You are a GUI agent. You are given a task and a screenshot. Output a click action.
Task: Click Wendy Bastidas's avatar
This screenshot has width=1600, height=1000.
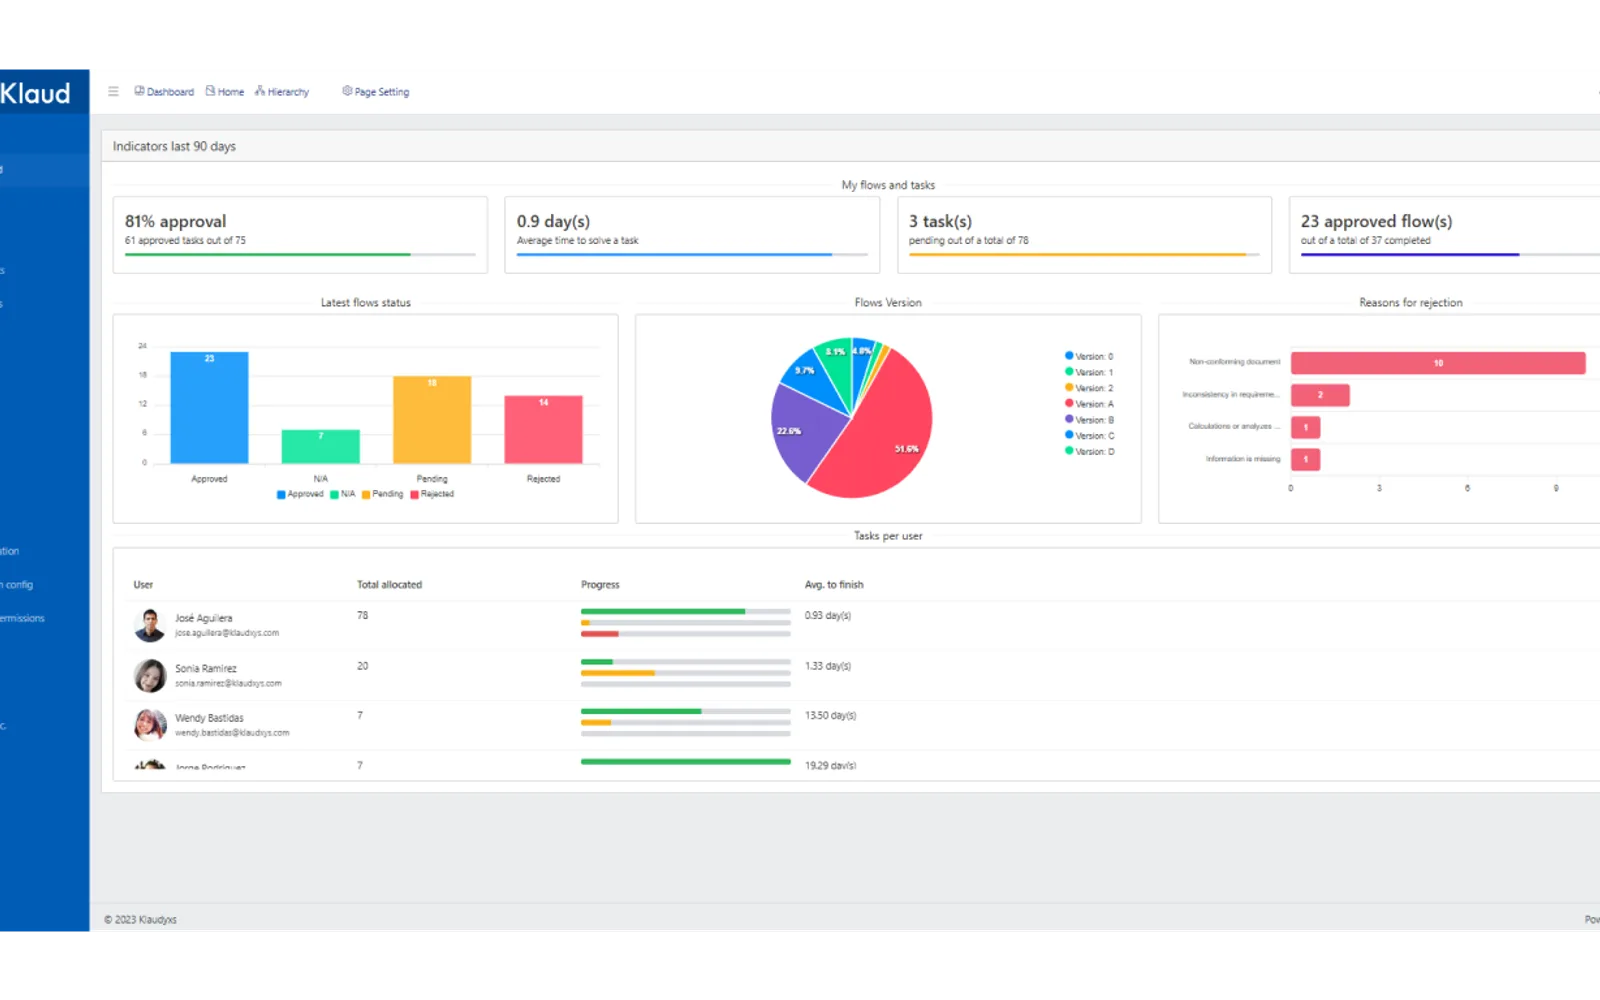point(150,725)
